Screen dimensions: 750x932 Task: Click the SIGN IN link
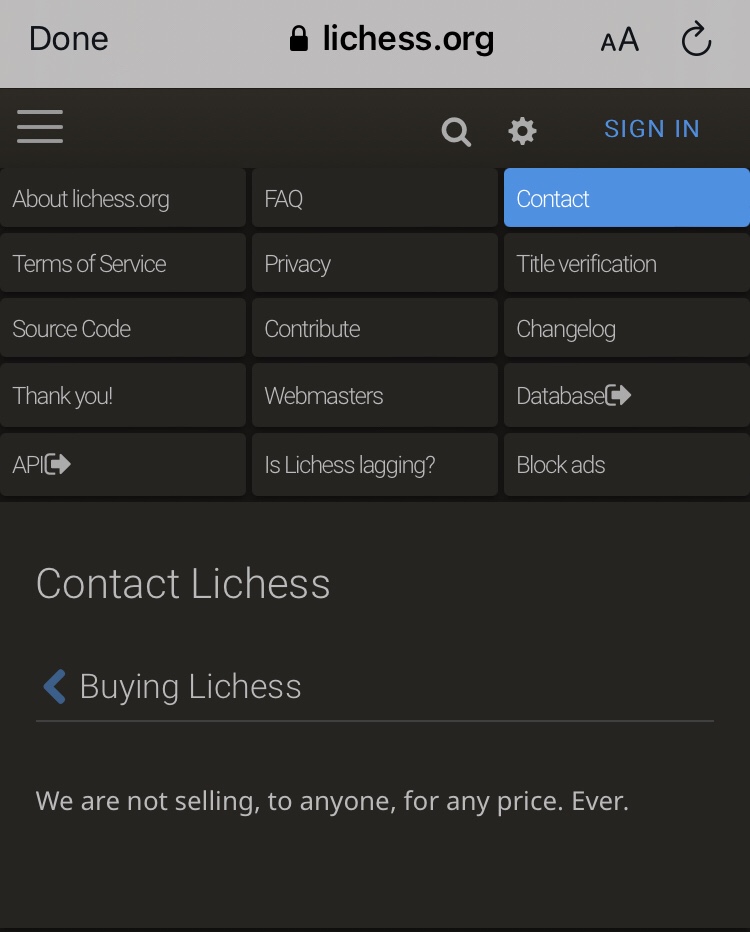(x=651, y=129)
